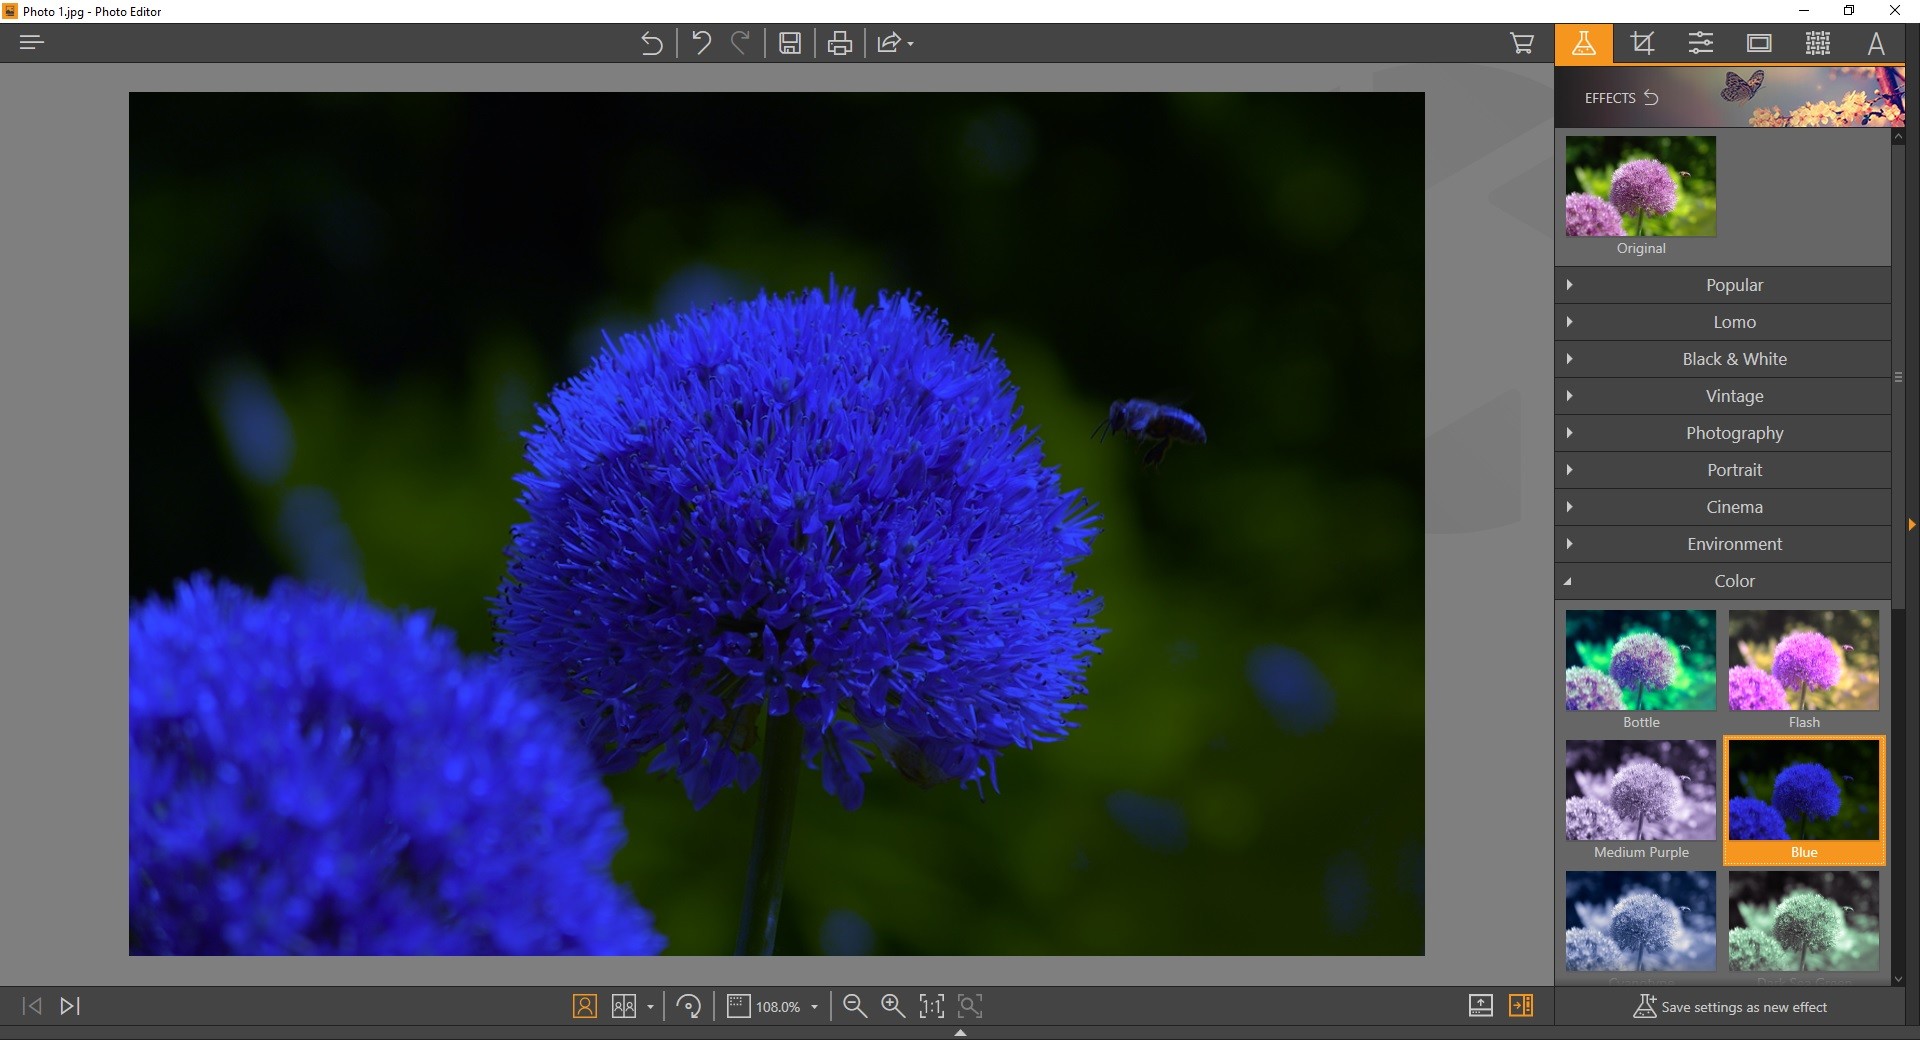Expand the Photography effects category
The width and height of the screenshot is (1920, 1040).
pyautogui.click(x=1723, y=433)
